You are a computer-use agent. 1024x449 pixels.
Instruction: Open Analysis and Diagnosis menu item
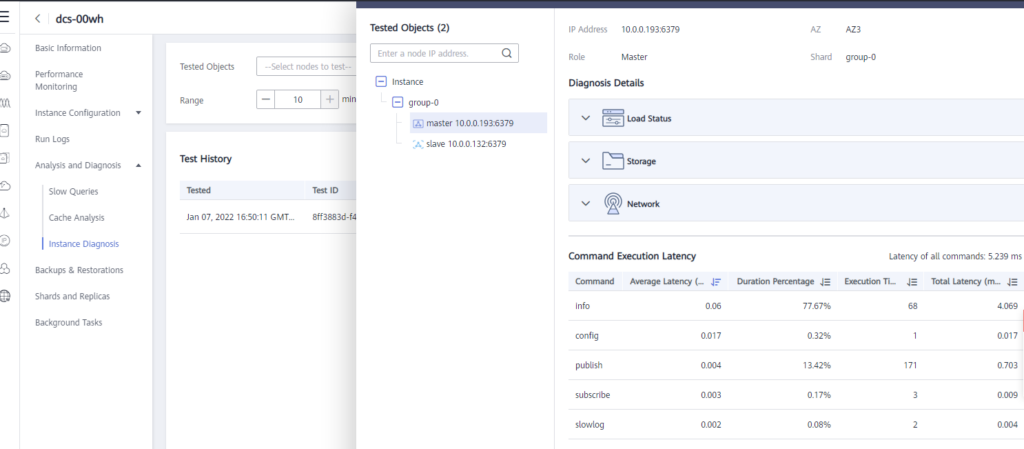coord(78,165)
